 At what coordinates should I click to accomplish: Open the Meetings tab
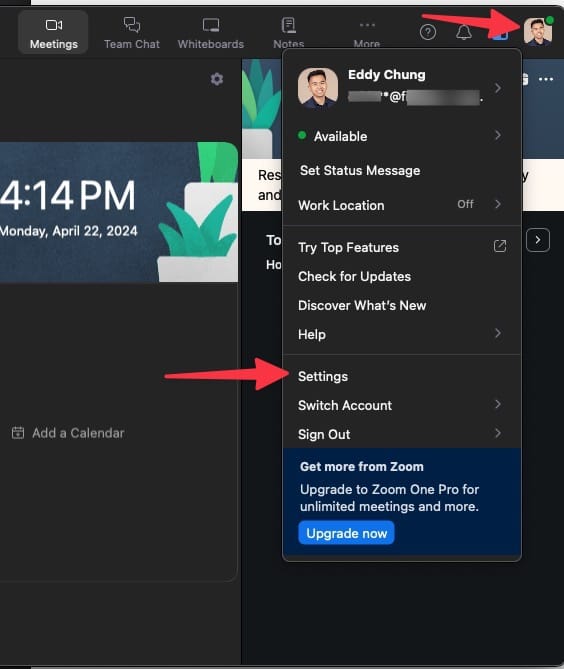pyautogui.click(x=53, y=32)
